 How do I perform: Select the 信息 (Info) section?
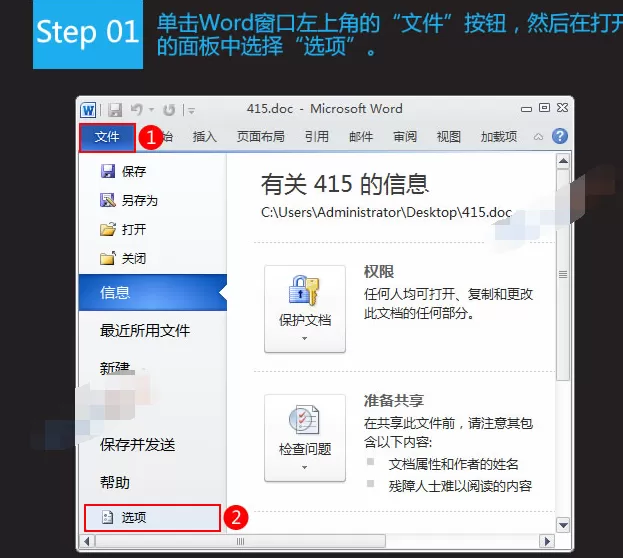click(153, 293)
